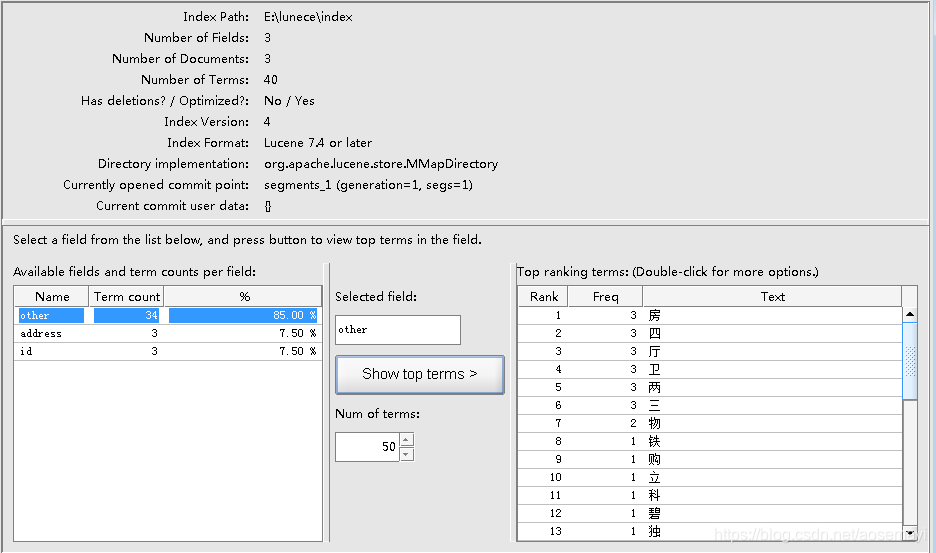This screenshot has height=553, width=936.
Task: Select rank 6 term row 三
Action: pyautogui.click(x=709, y=405)
